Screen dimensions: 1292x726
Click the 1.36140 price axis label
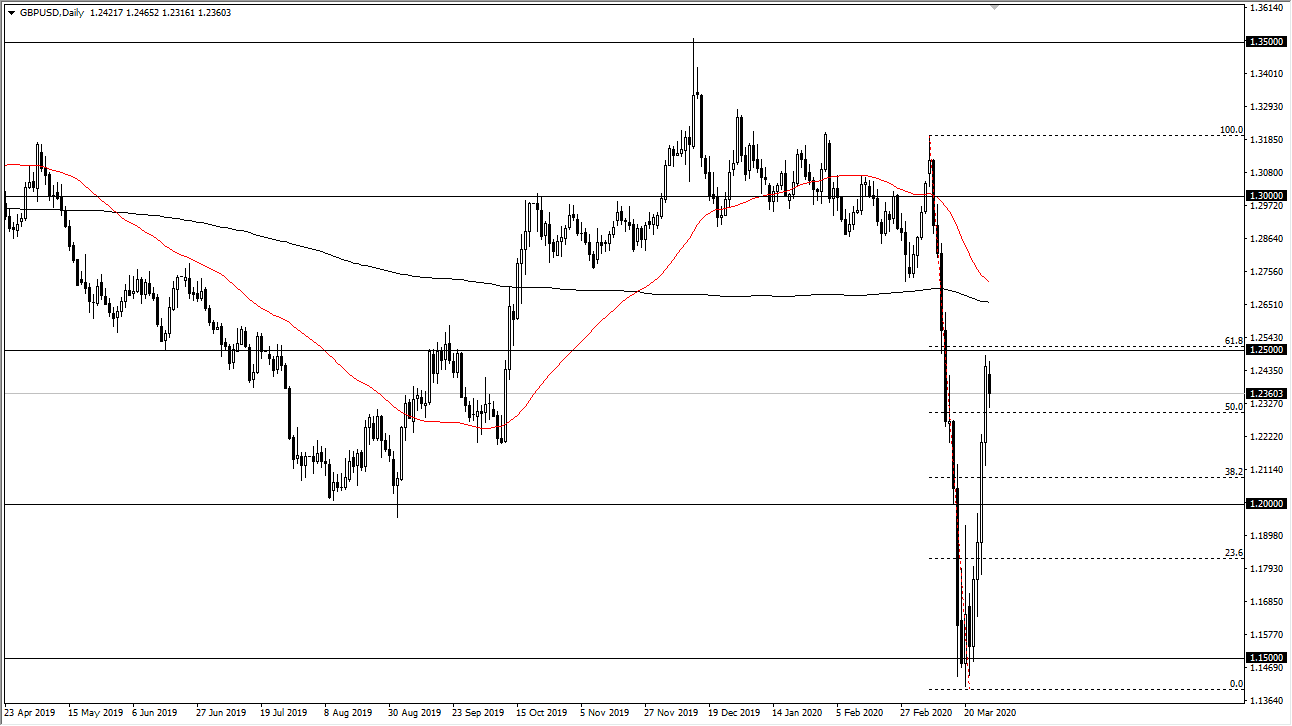(1267, 8)
